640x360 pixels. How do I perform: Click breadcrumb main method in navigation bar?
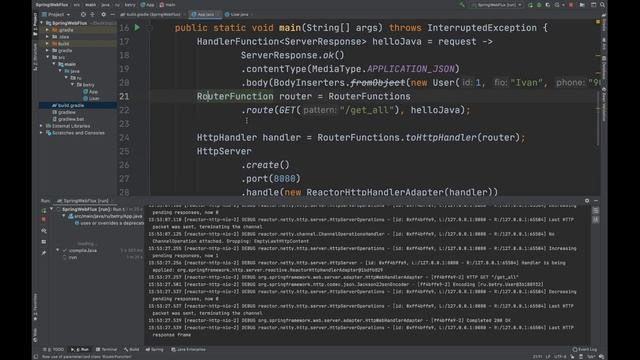click(167, 5)
